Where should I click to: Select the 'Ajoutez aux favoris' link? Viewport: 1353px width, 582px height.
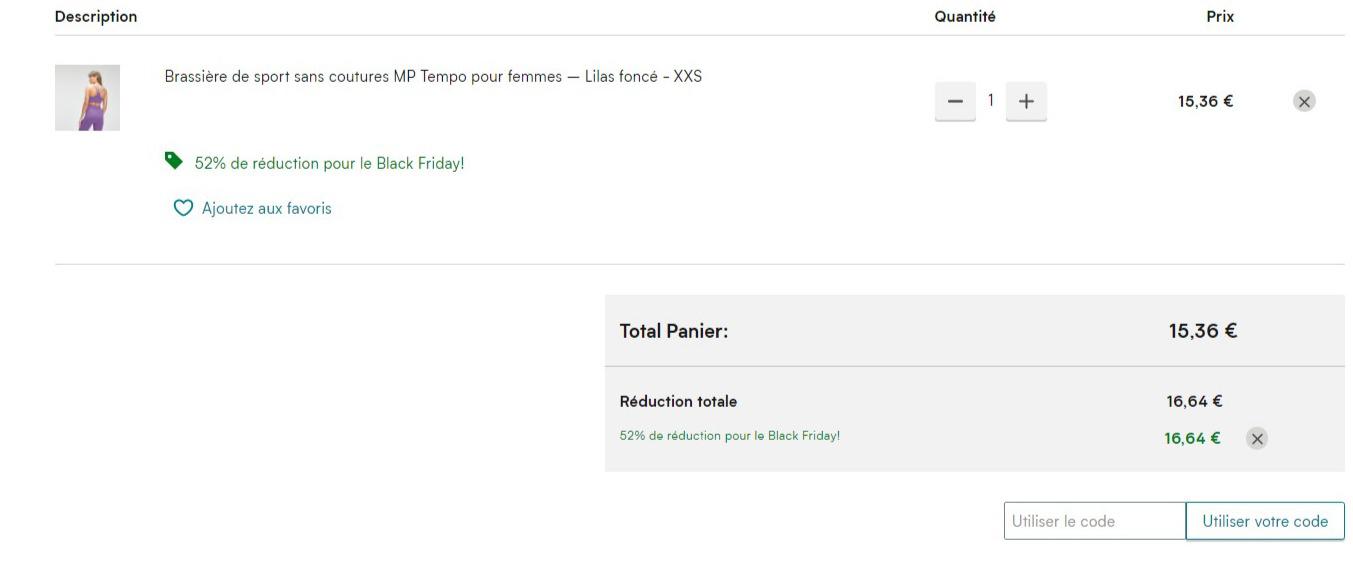point(266,208)
